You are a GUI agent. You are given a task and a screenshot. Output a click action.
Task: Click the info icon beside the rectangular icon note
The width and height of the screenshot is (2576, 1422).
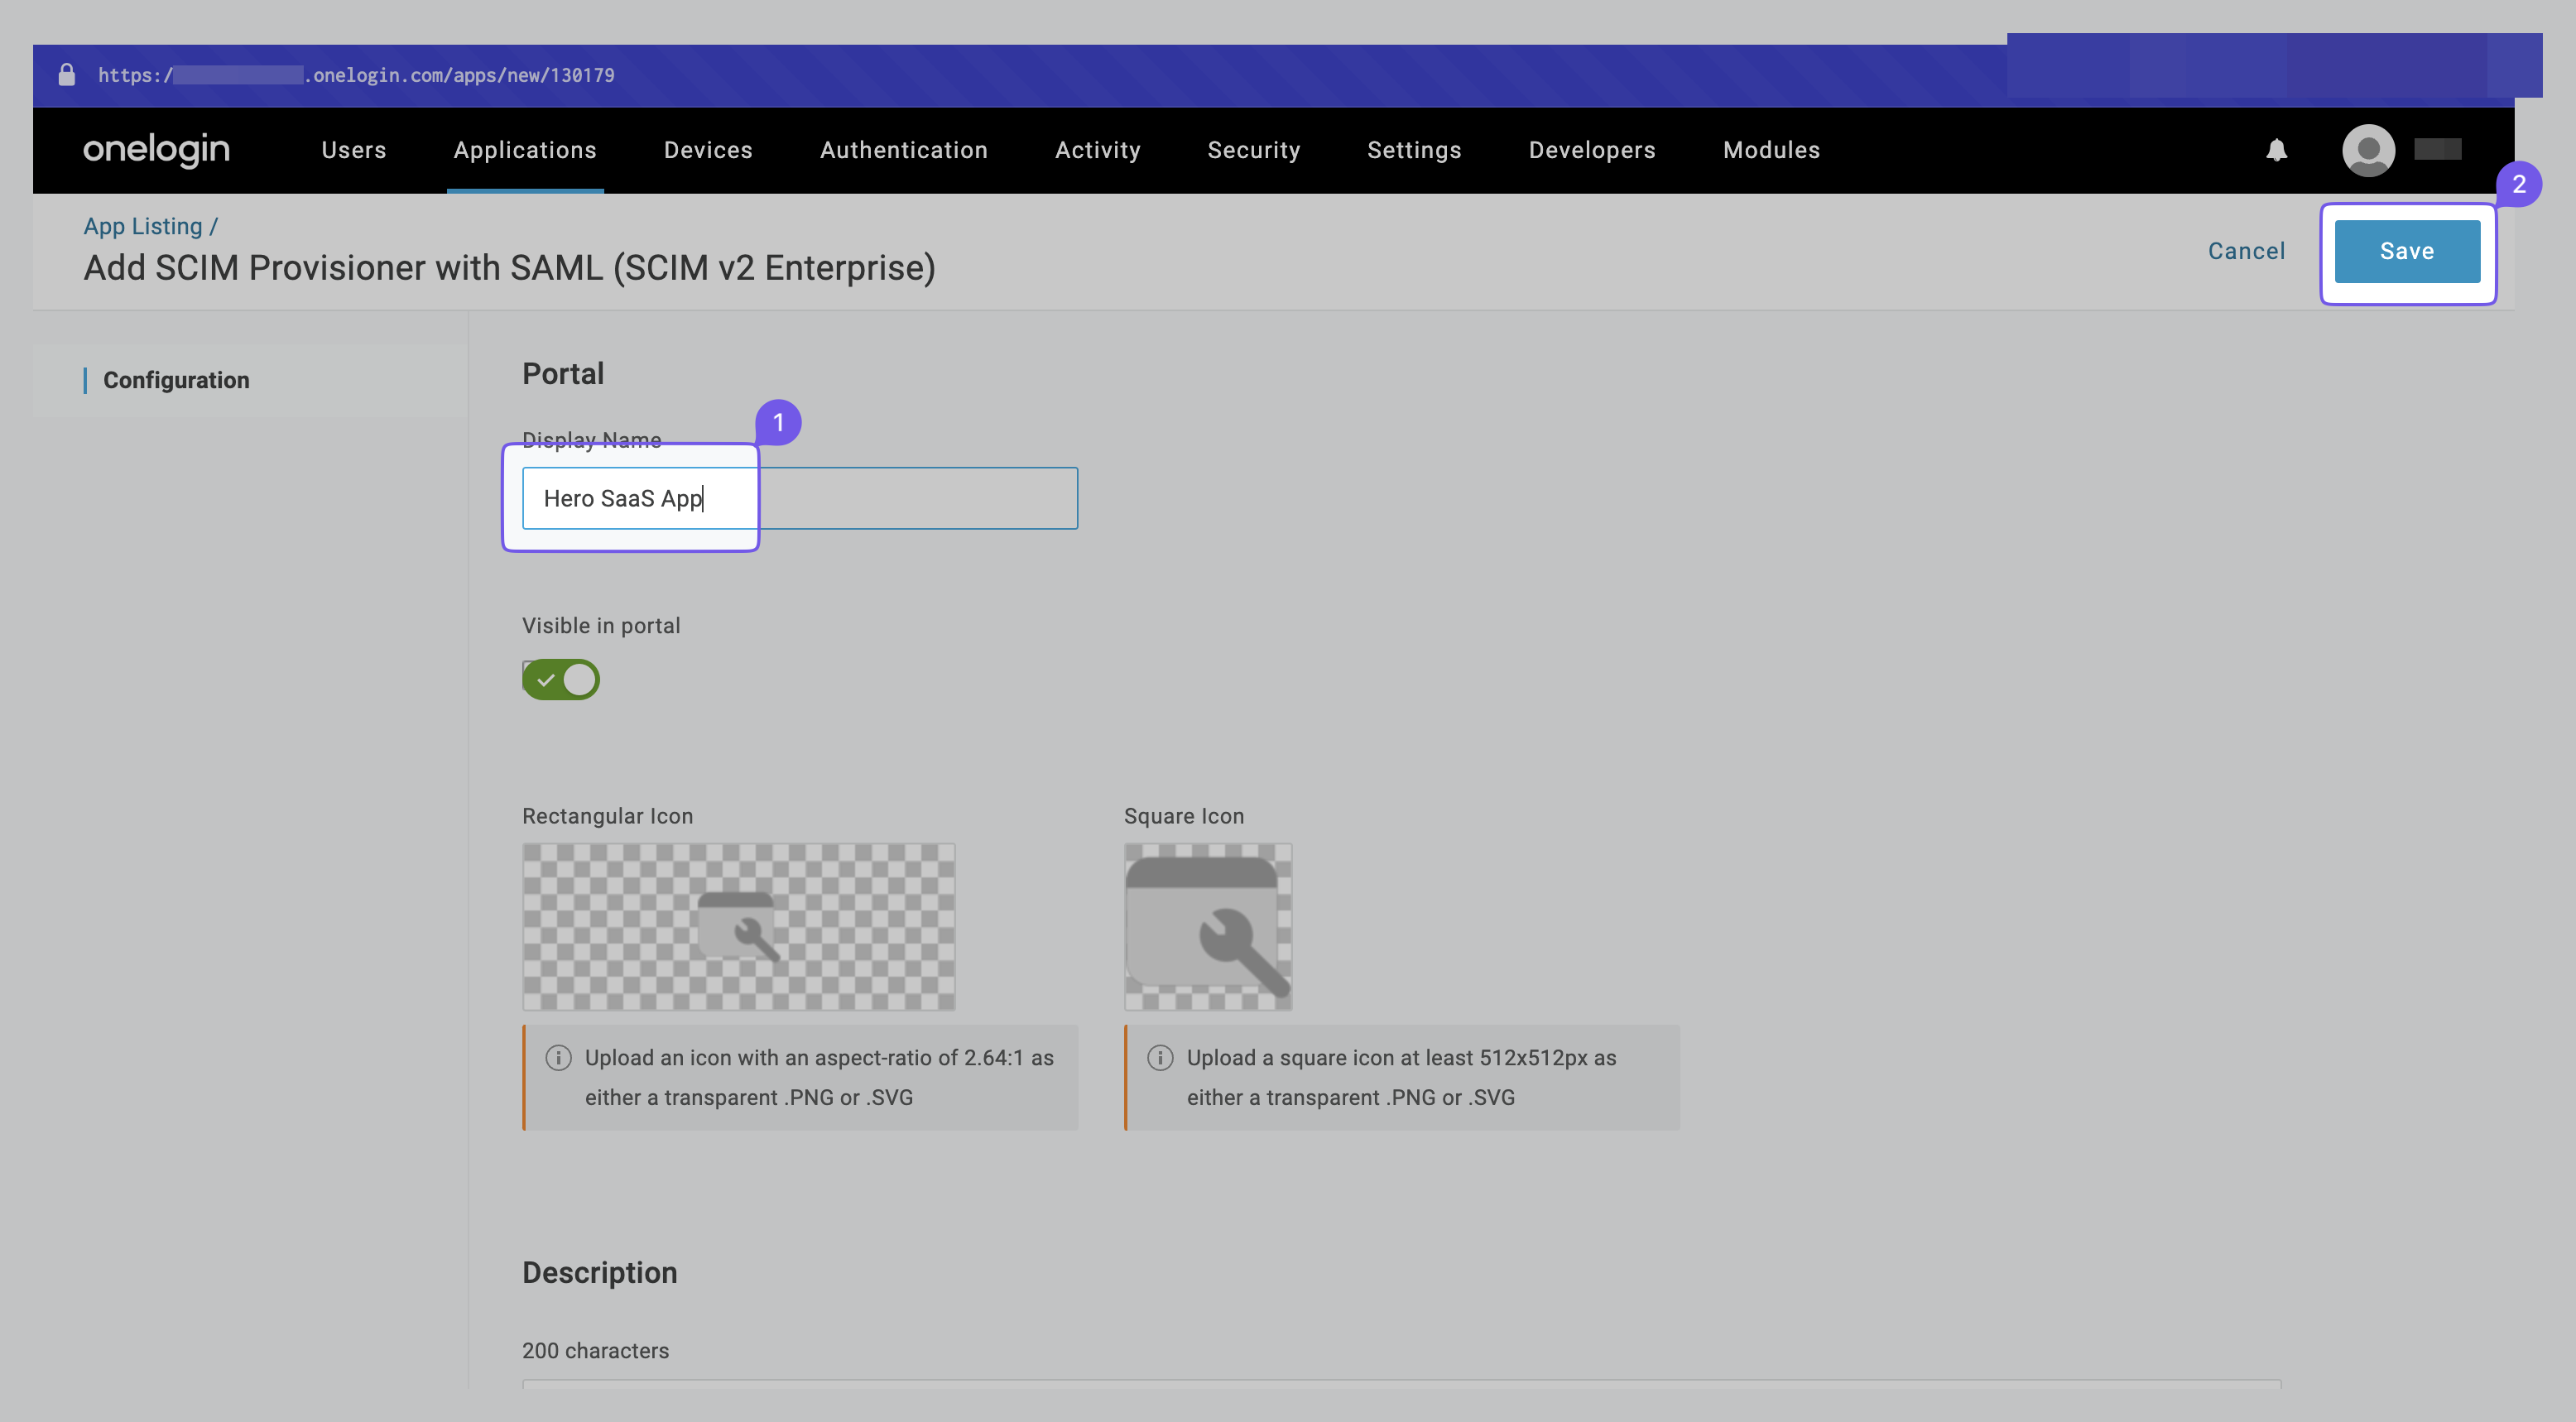[x=559, y=1057]
